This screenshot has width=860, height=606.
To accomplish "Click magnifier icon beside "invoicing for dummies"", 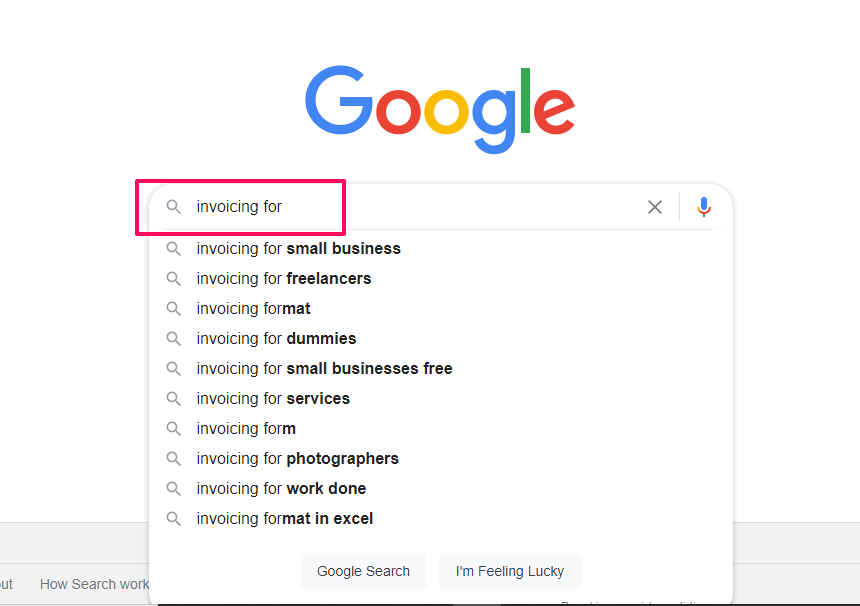I will (174, 339).
